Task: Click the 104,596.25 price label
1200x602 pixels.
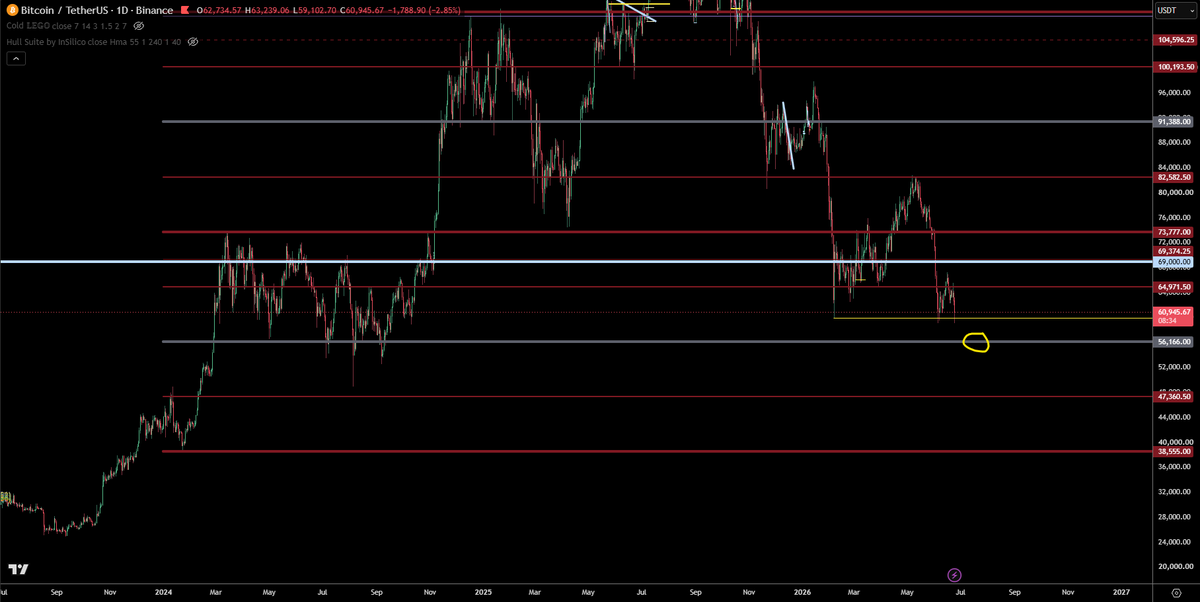Action: 1174,40
